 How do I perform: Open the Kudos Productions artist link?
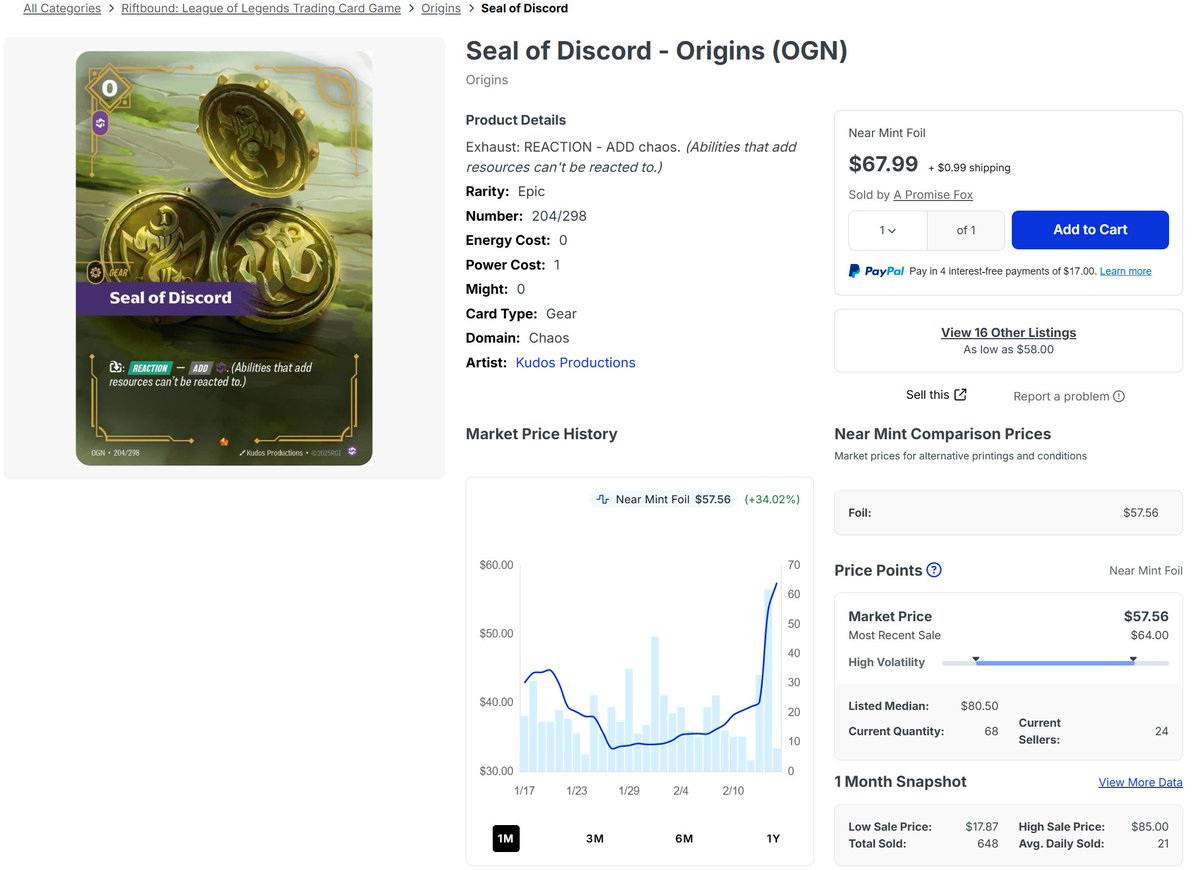pos(574,362)
